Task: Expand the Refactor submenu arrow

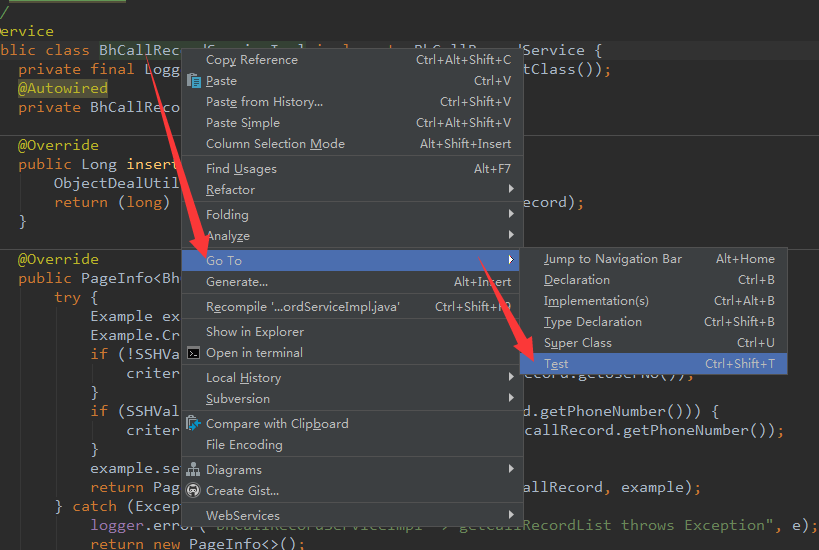Action: 511,190
